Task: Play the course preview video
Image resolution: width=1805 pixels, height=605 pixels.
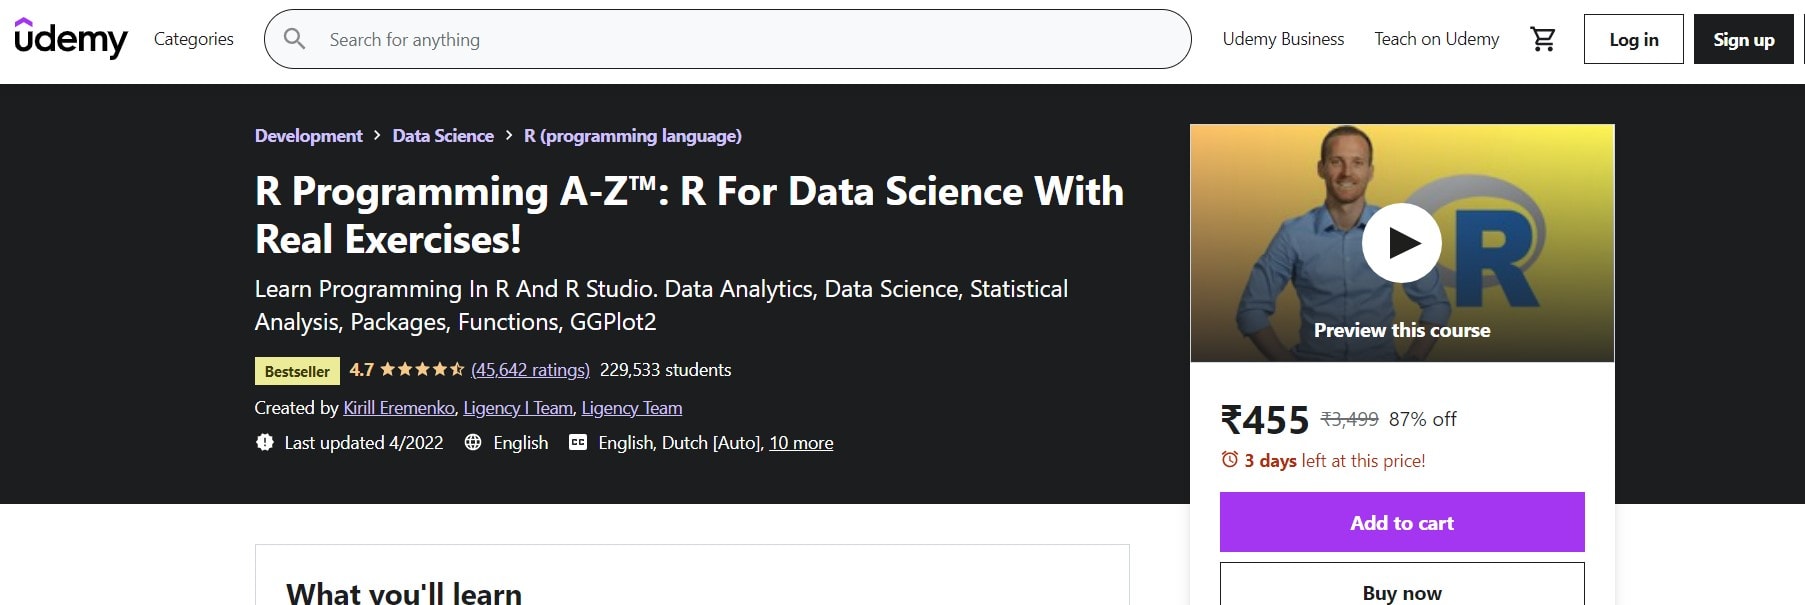Action: 1401,243
